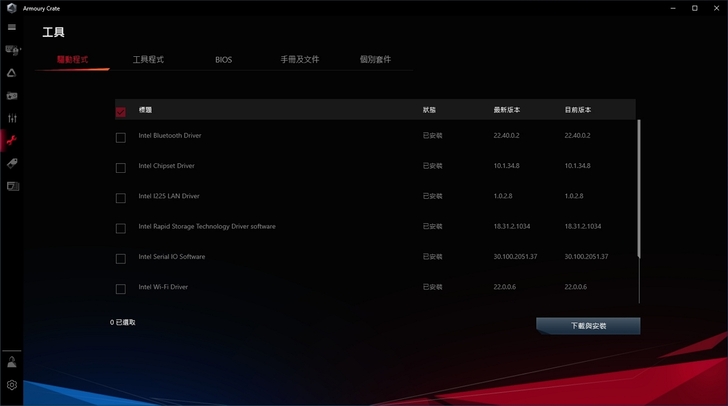This screenshot has height=406, width=728.
Task: Select Intel Rapid Storage Technology Driver software title
Action: tap(207, 226)
